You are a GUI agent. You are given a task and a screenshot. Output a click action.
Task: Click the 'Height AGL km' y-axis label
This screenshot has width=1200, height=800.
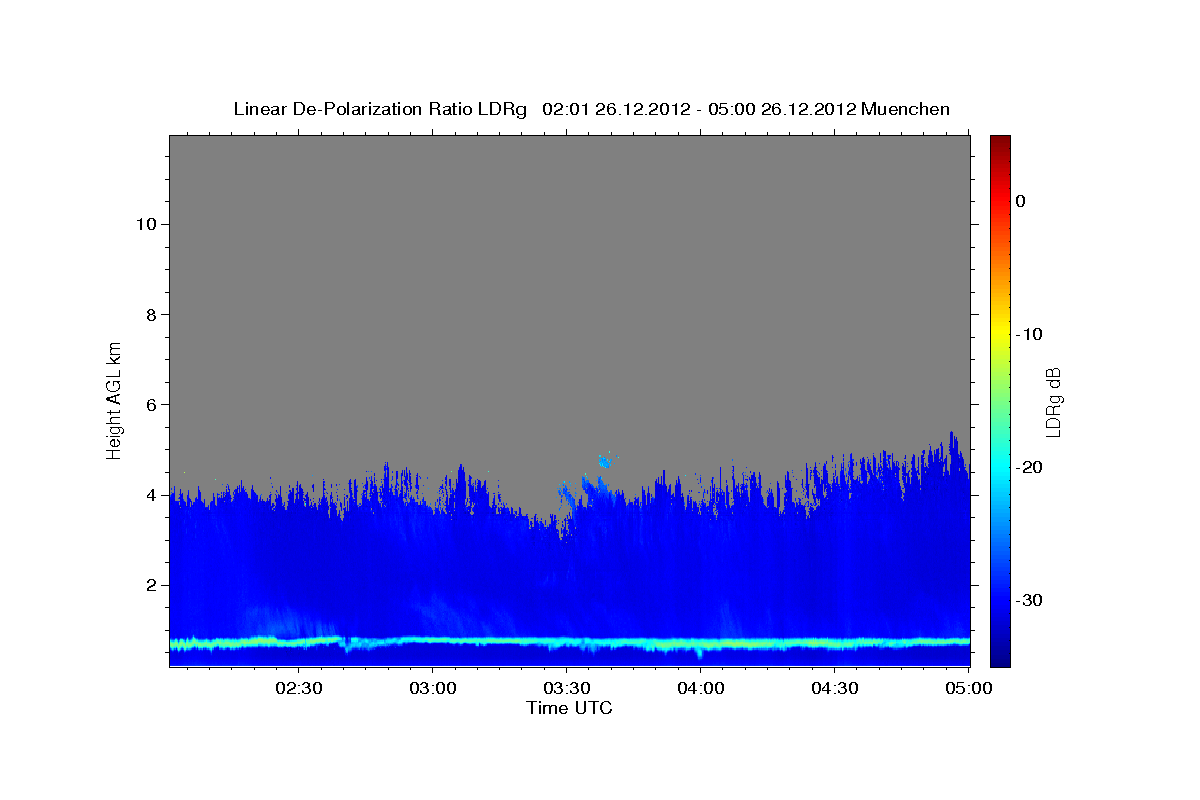(x=115, y=399)
